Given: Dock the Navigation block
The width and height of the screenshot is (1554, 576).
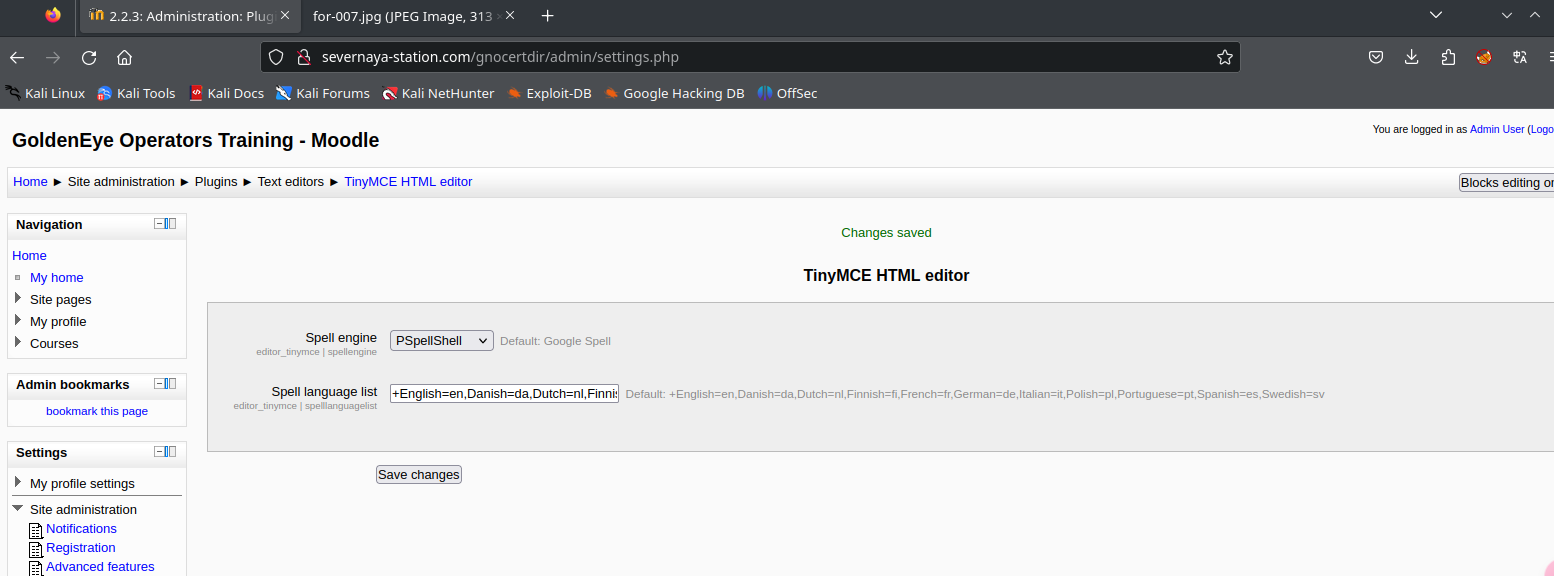Looking at the screenshot, I should 170,224.
